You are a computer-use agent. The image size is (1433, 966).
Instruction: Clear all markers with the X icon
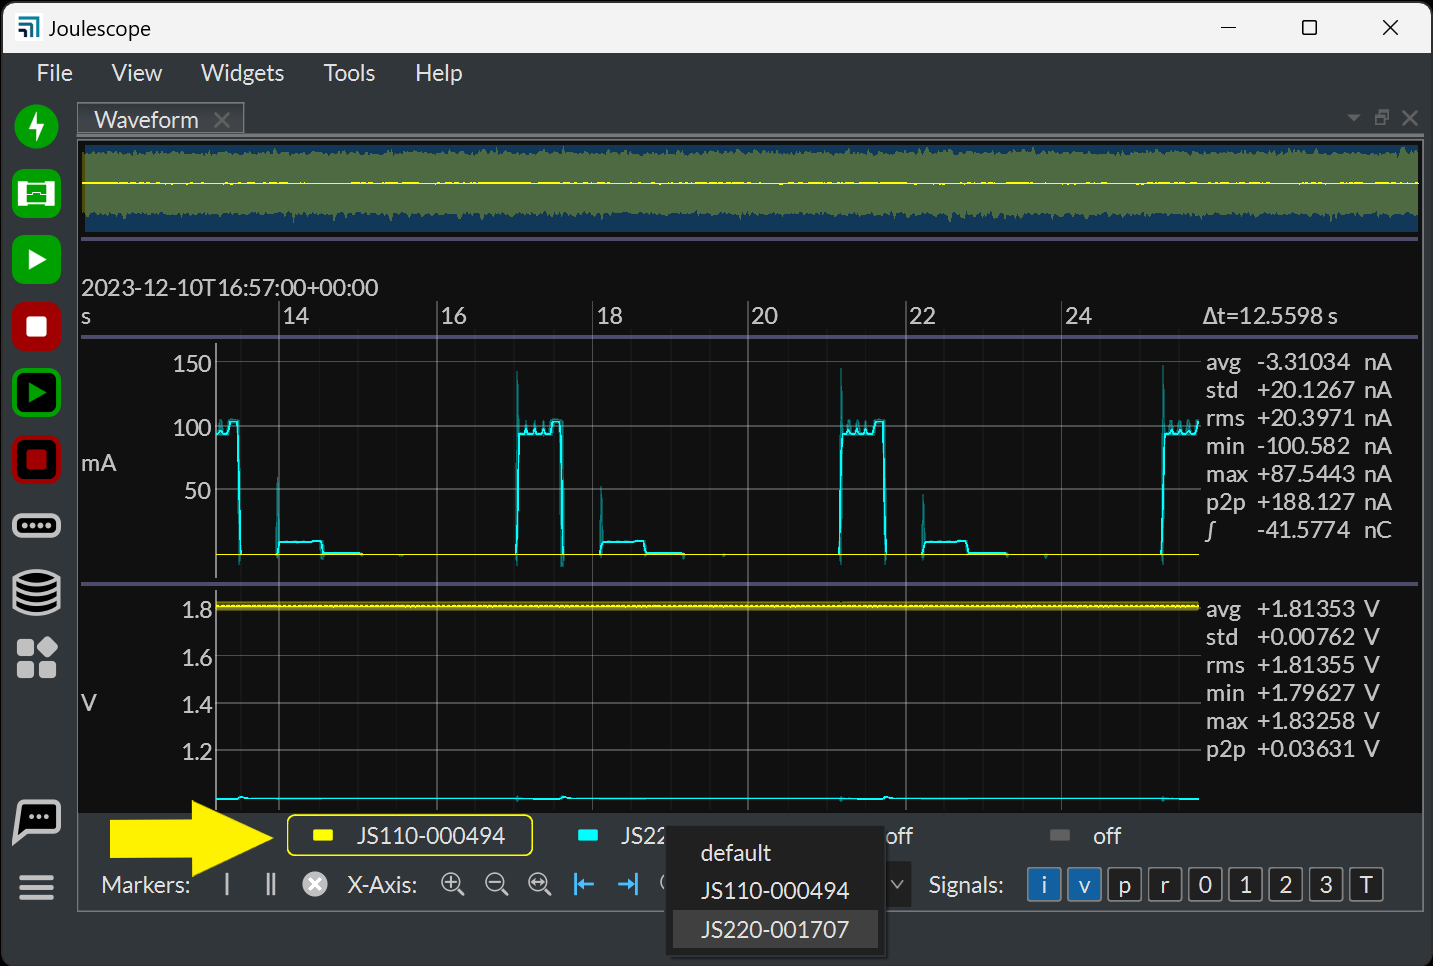[315, 884]
